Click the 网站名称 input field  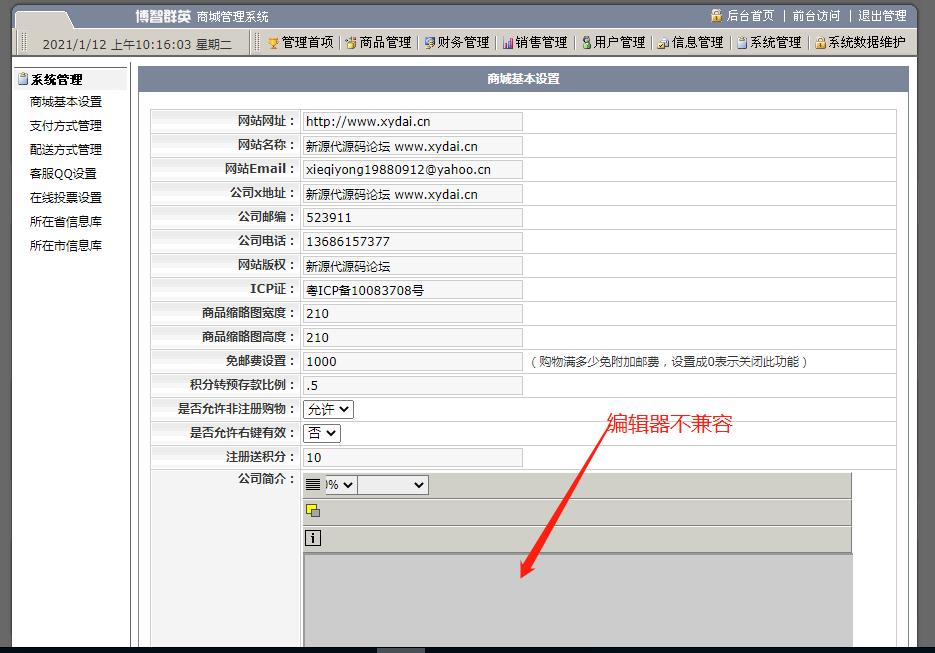[x=413, y=146]
